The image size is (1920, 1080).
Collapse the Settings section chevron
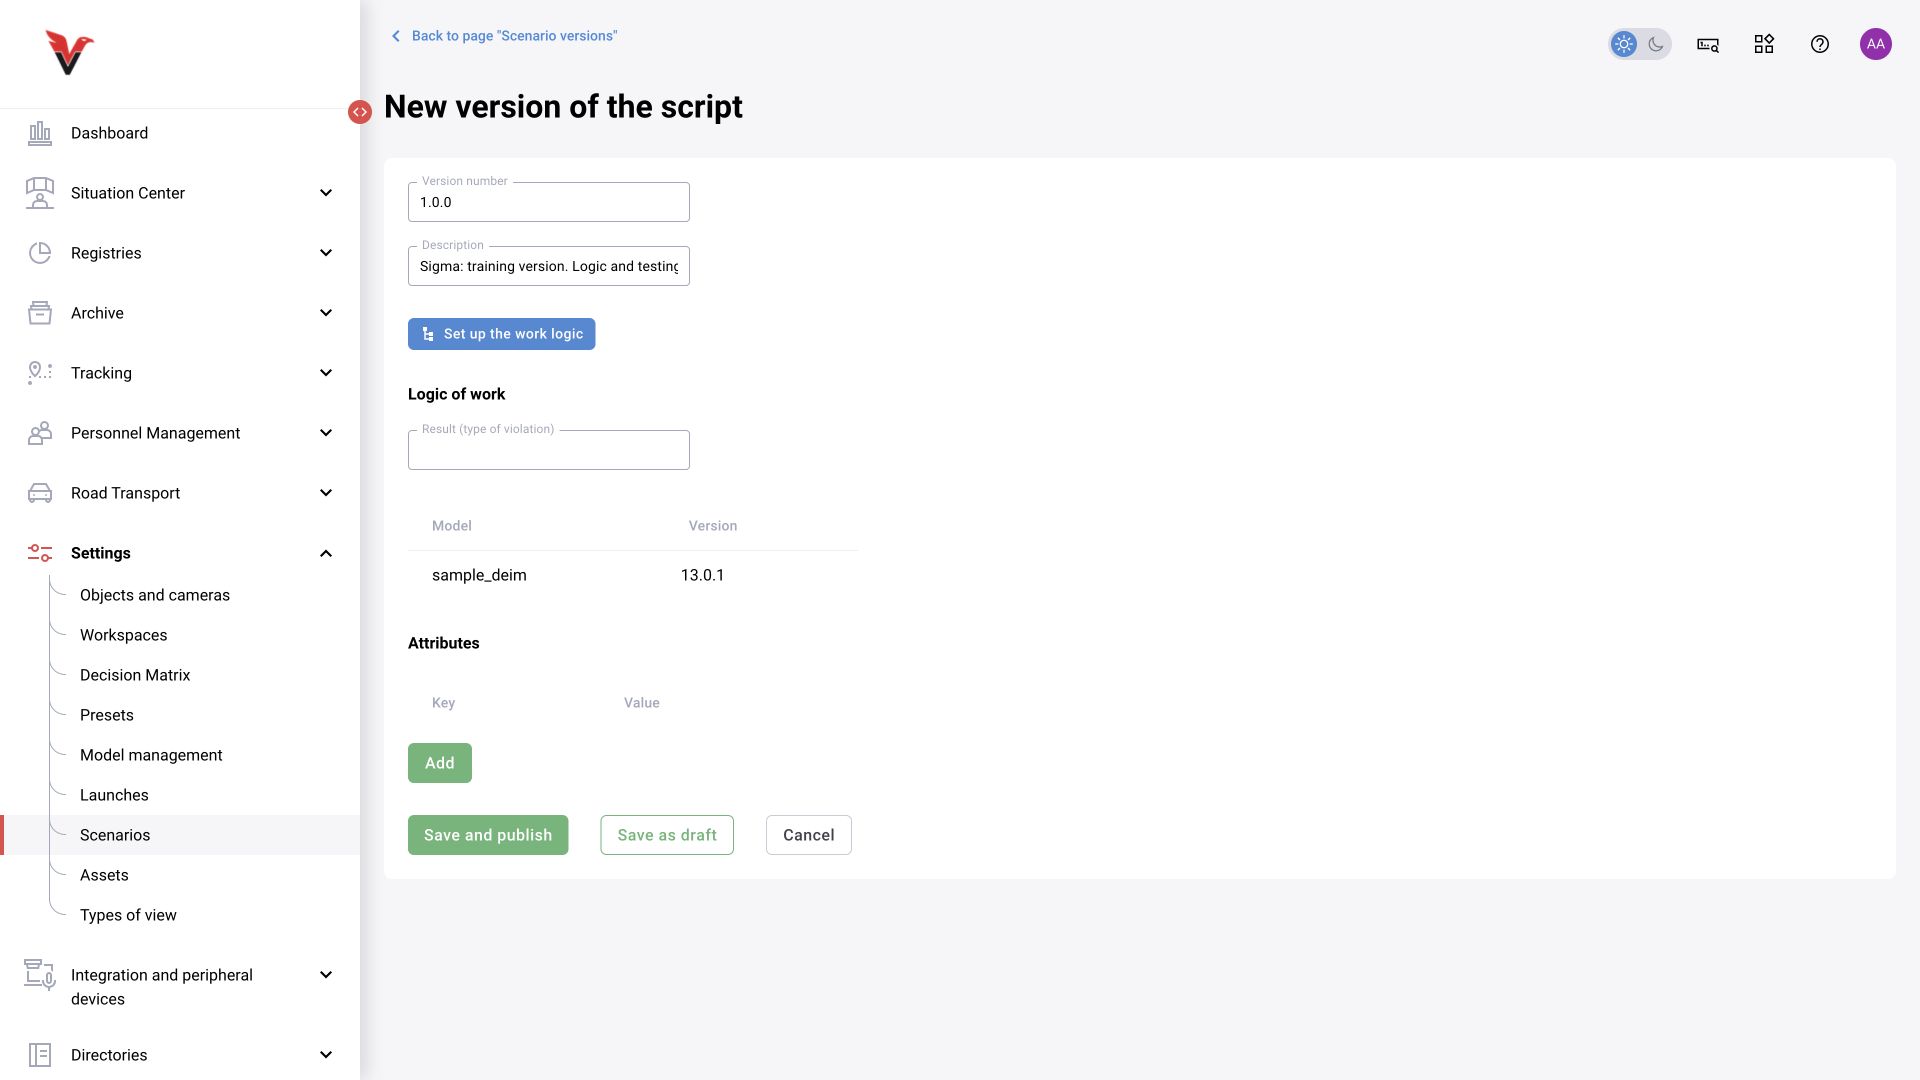coord(326,553)
